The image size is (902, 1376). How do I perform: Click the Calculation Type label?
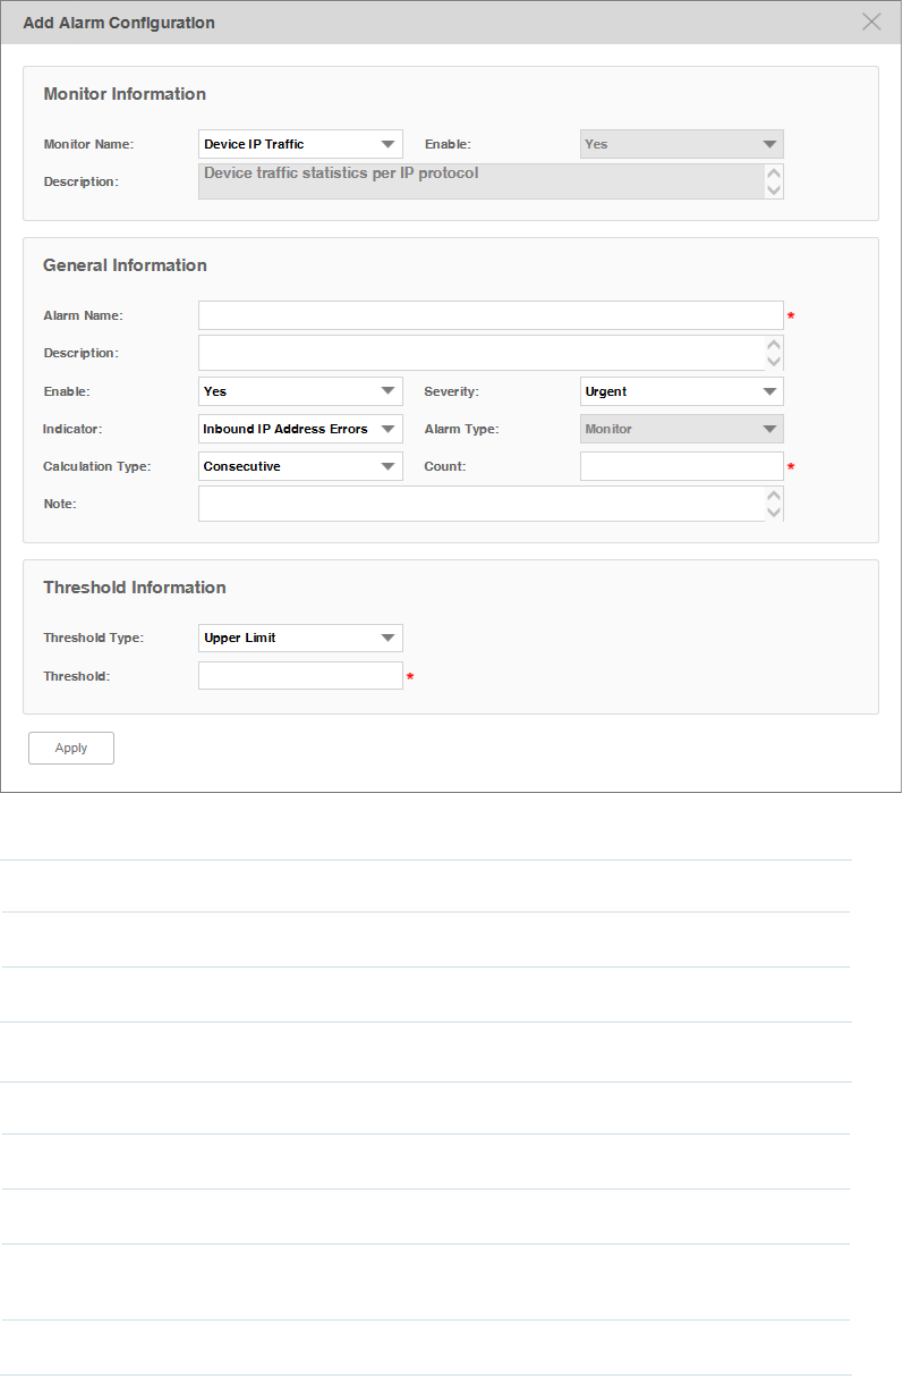pyautogui.click(x=97, y=467)
